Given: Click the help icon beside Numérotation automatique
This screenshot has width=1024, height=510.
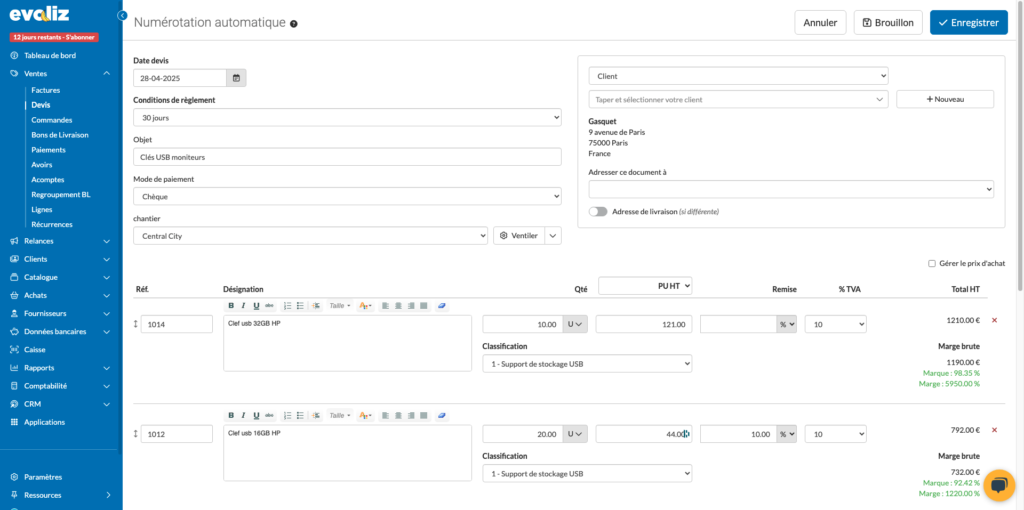Looking at the screenshot, I should tap(294, 23).
